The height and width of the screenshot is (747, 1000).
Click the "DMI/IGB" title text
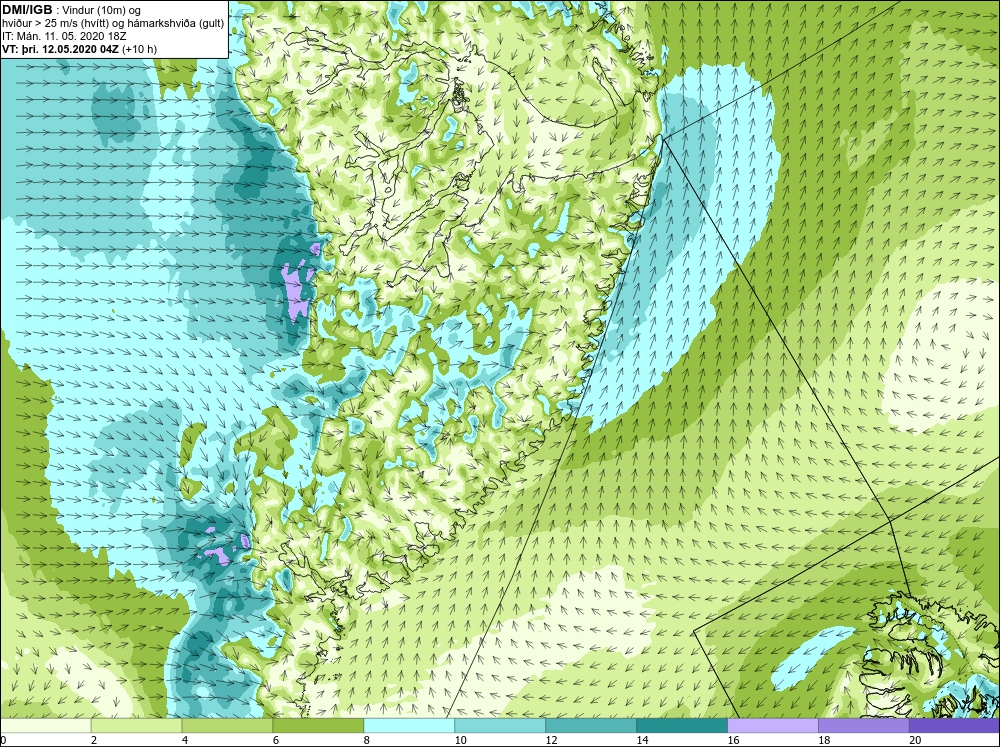click(27, 10)
